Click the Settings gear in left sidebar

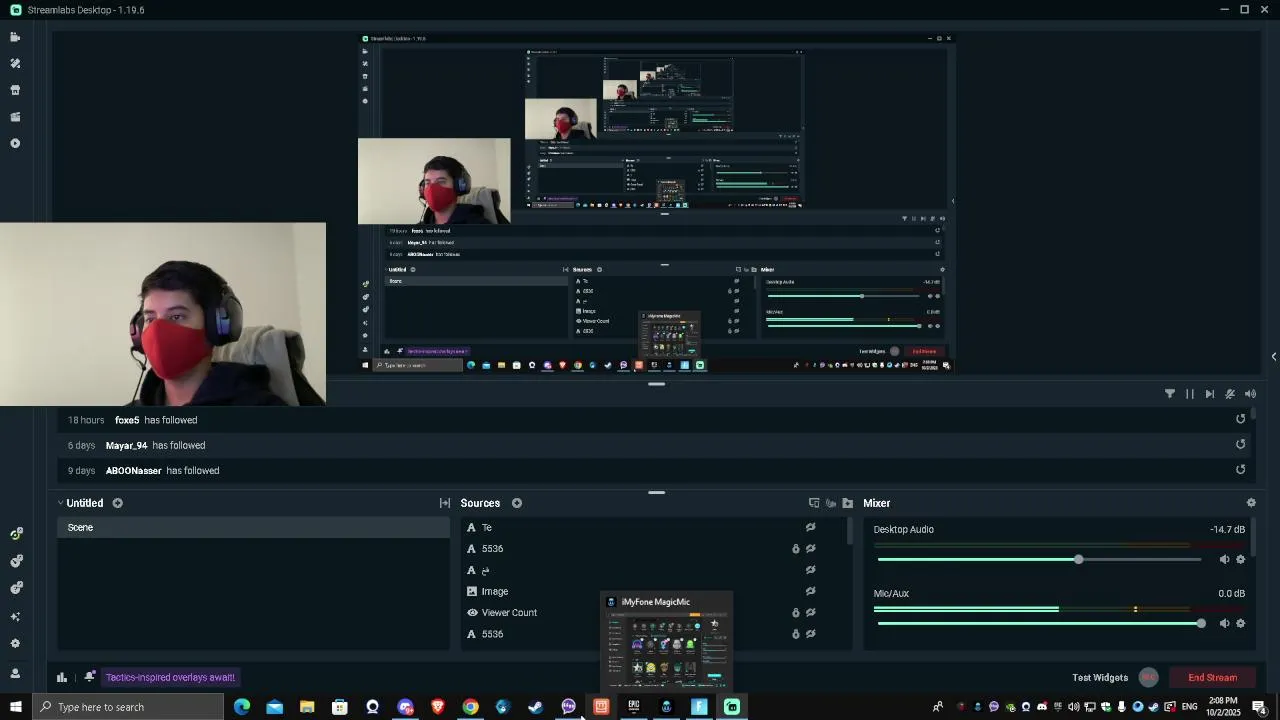coord(15,643)
